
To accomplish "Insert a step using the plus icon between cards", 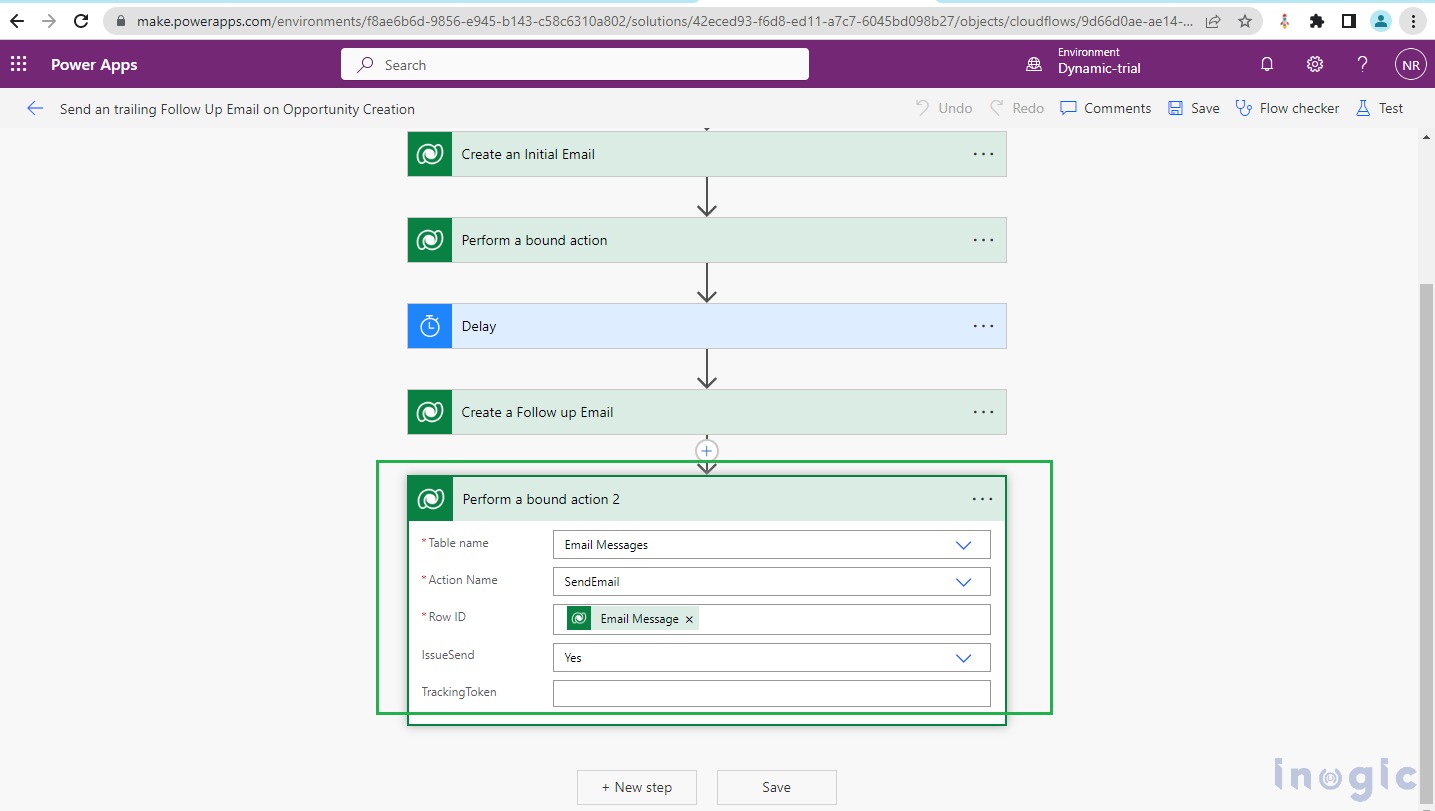I will [707, 450].
